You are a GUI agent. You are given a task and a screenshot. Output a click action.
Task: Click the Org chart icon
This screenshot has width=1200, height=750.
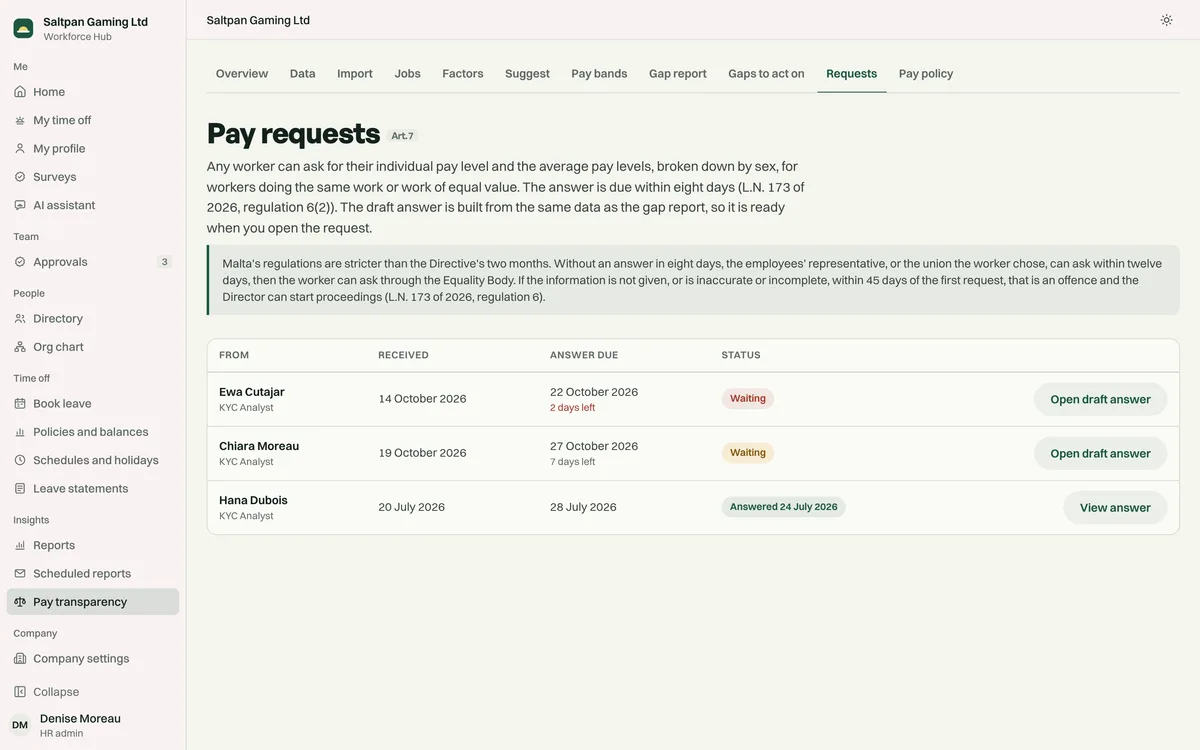pos(20,347)
